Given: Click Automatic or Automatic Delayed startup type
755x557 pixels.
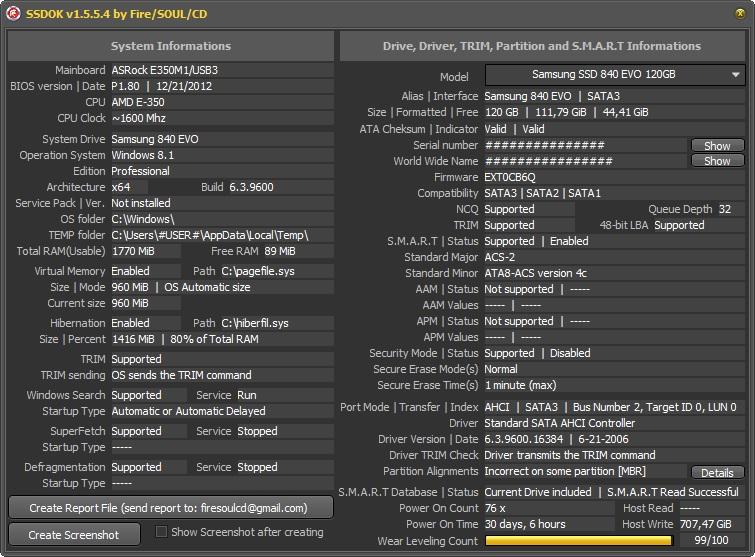Looking at the screenshot, I should click(x=188, y=411).
